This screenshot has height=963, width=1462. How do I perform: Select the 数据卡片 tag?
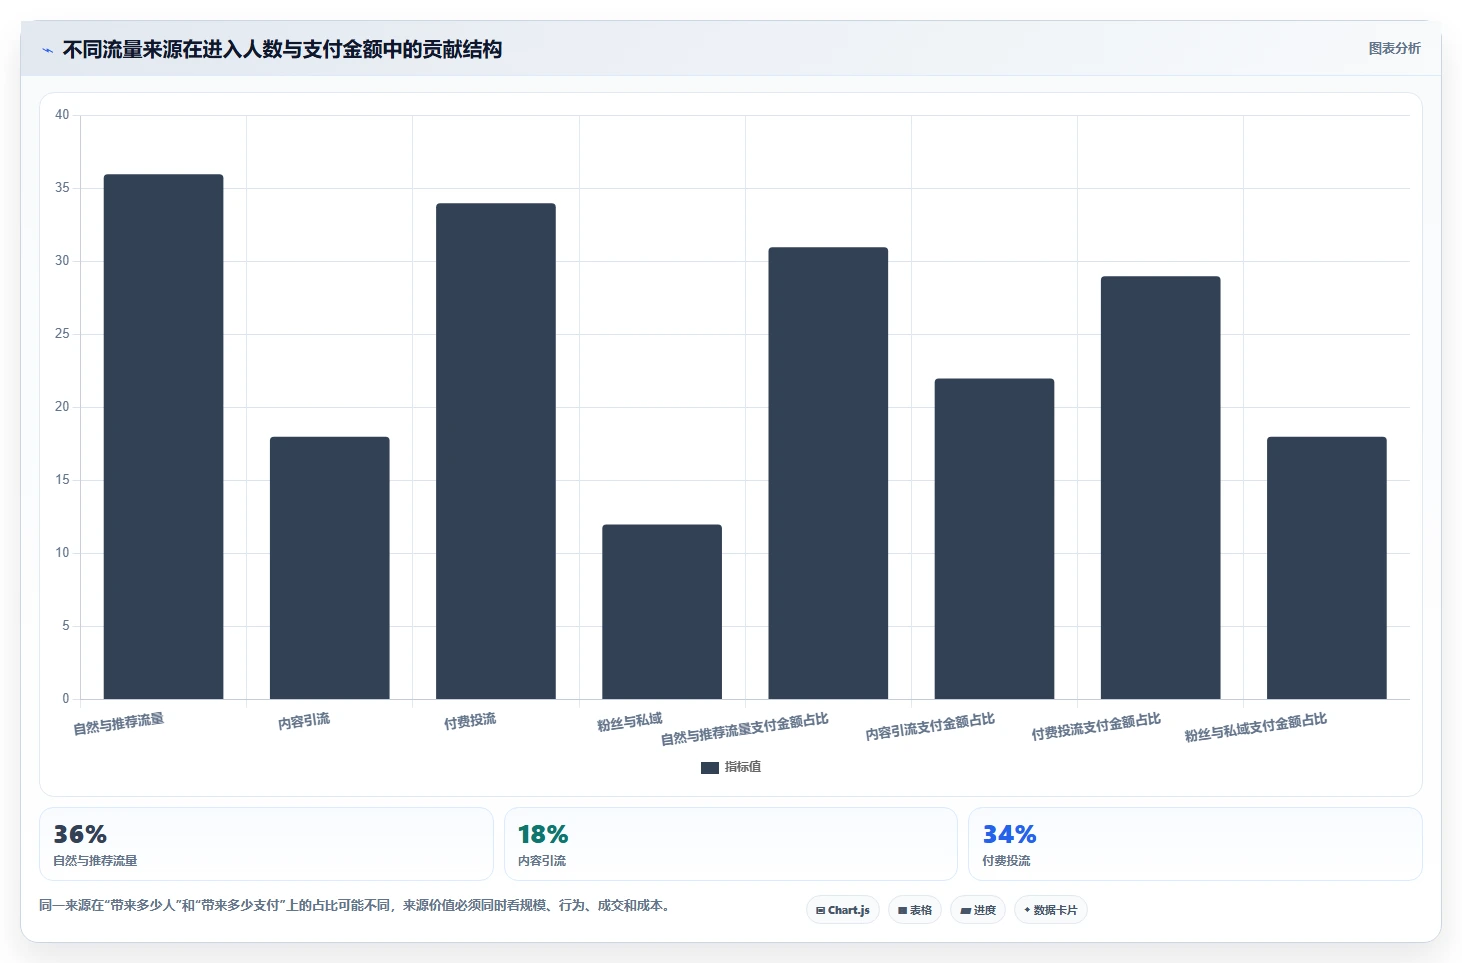1051,910
